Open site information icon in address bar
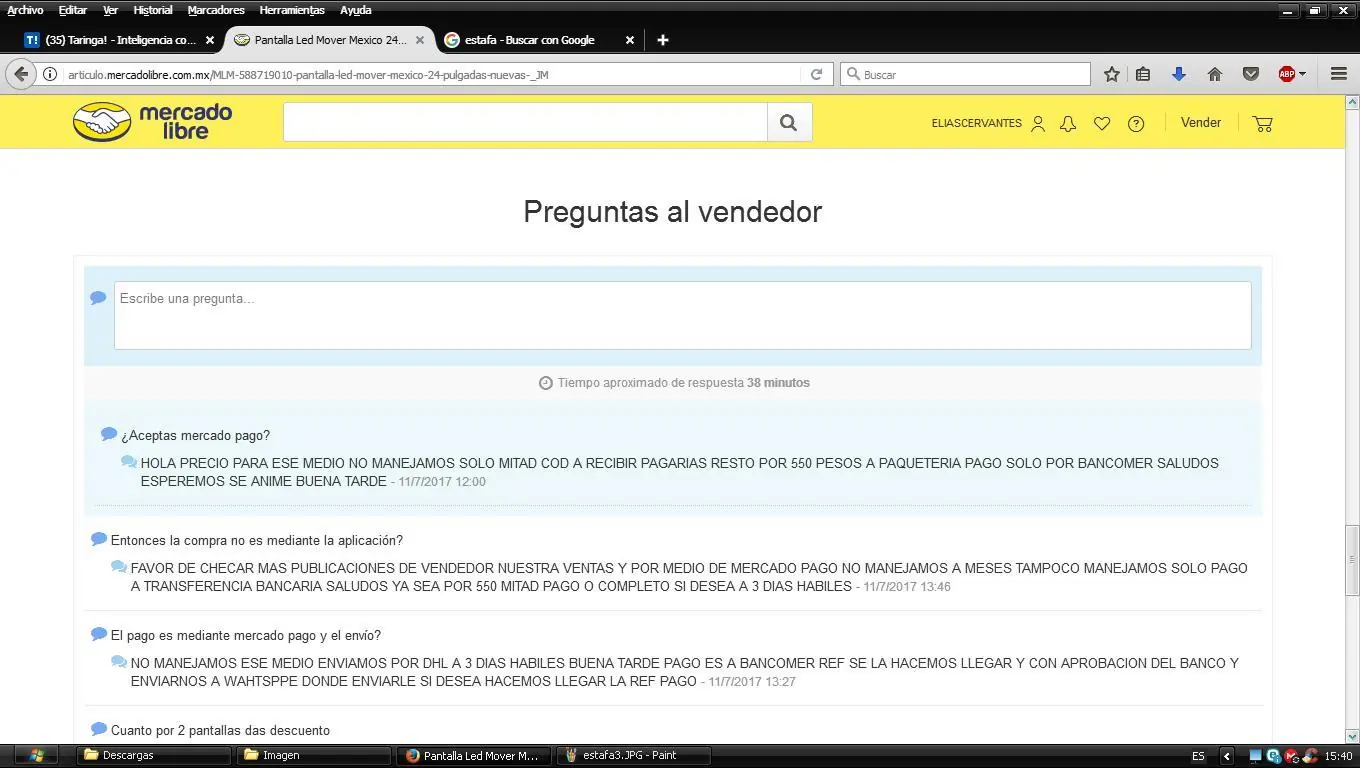Viewport: 1360px width, 768px height. point(49,74)
